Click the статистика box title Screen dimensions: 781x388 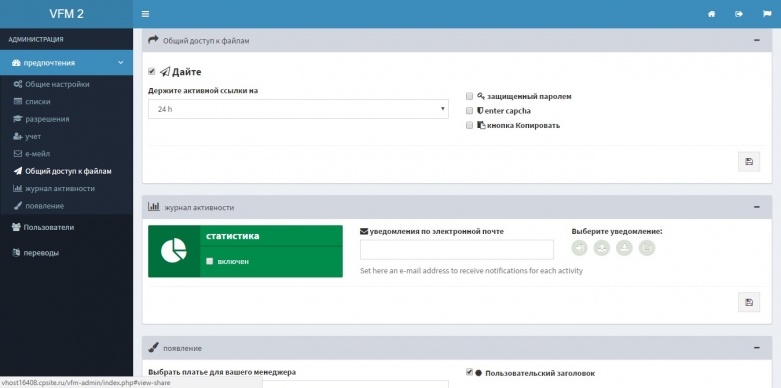point(233,236)
